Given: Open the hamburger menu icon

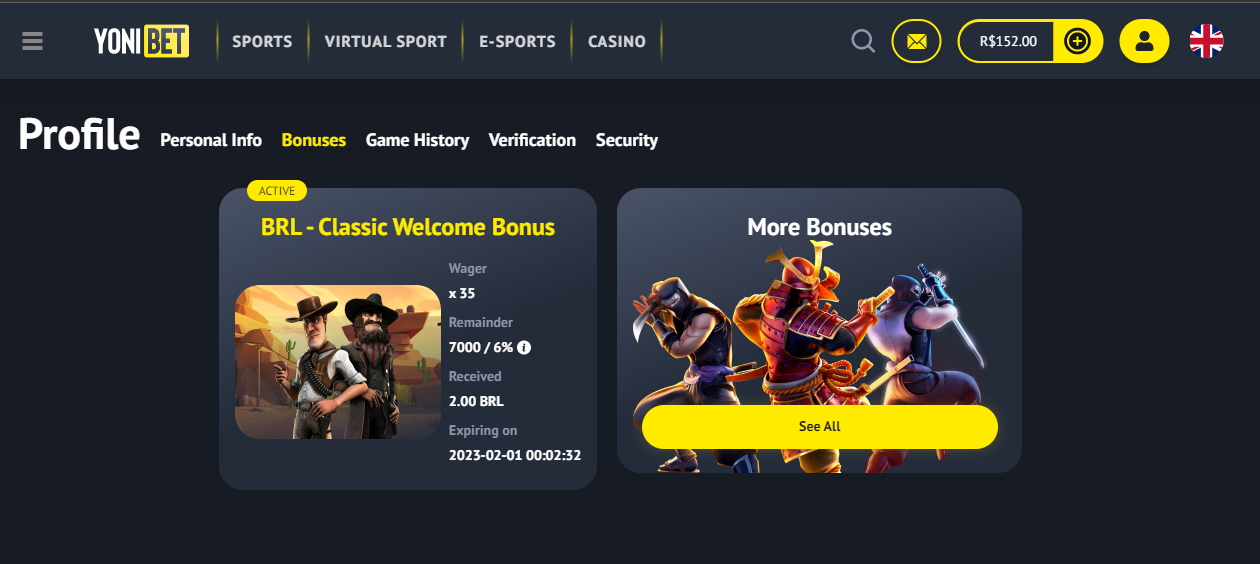Looking at the screenshot, I should 32,41.
